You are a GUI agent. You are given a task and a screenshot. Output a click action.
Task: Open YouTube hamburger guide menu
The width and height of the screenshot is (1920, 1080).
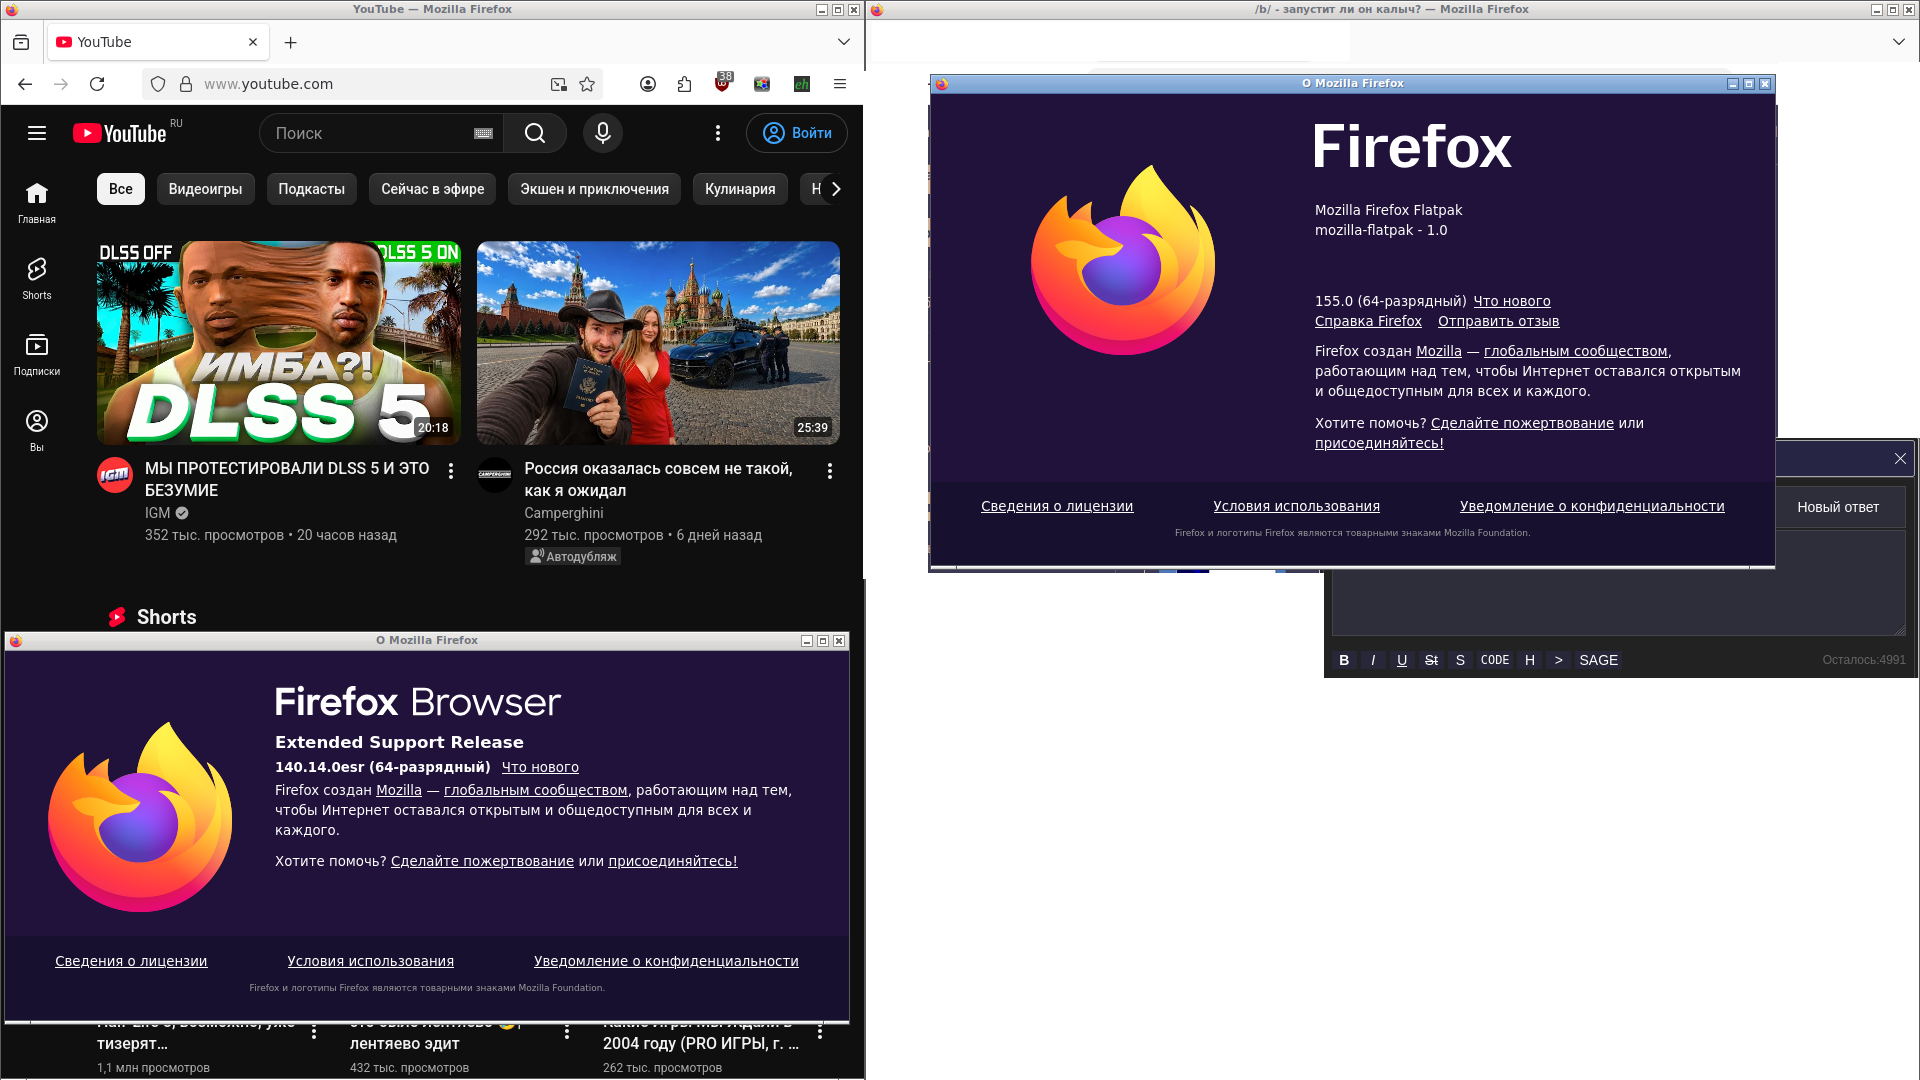coord(37,133)
